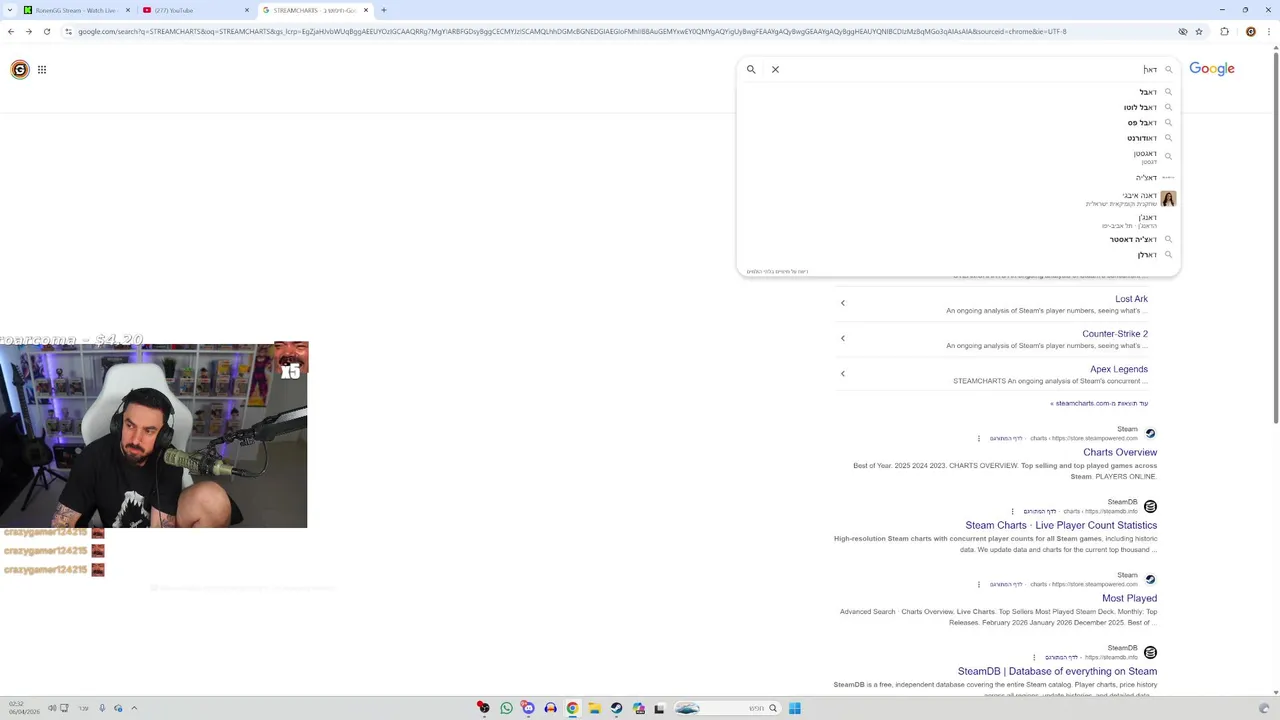Open the Lost Ark result link
Image resolution: width=1280 pixels, height=720 pixels.
1131,299
